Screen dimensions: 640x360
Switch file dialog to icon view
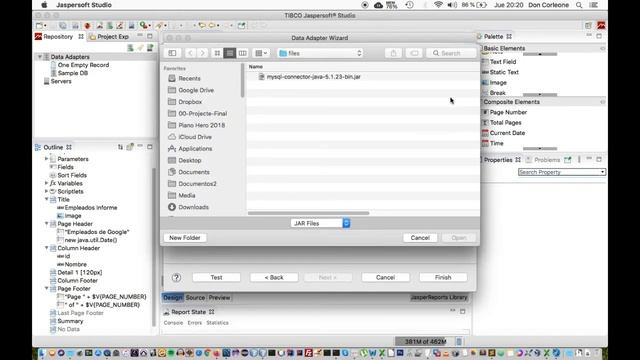tap(217, 53)
